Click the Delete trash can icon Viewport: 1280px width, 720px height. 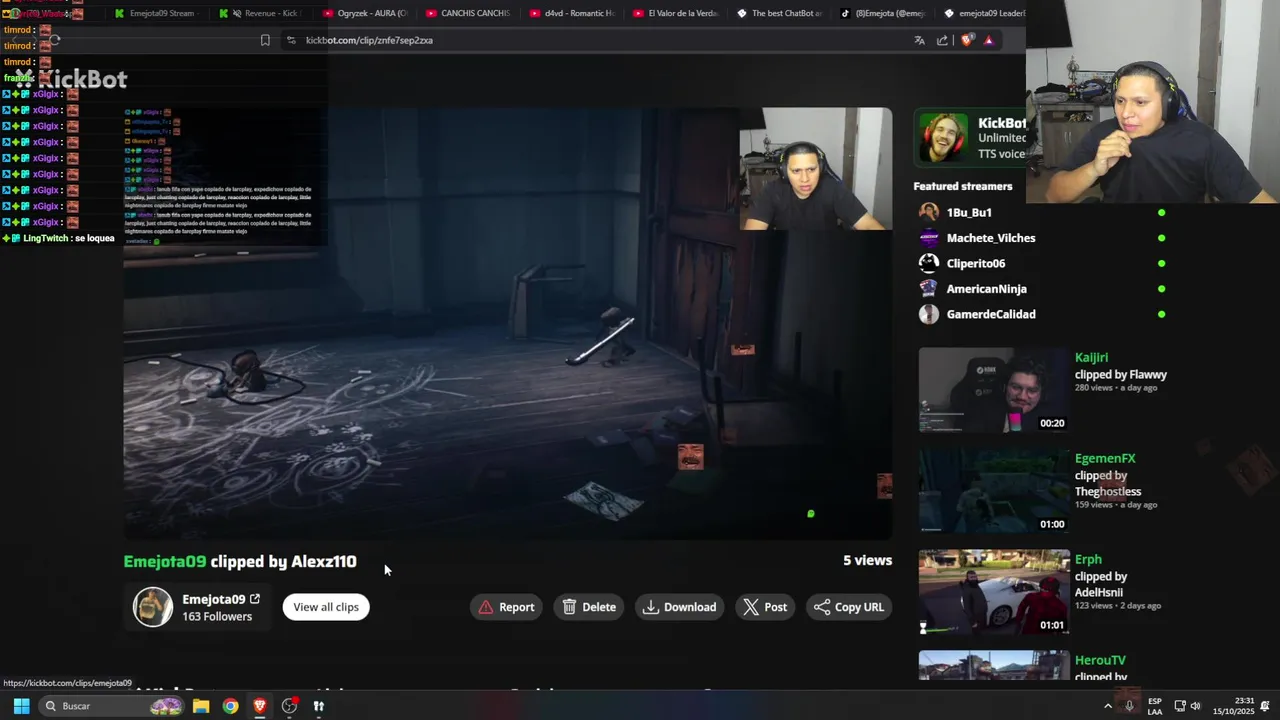(569, 607)
